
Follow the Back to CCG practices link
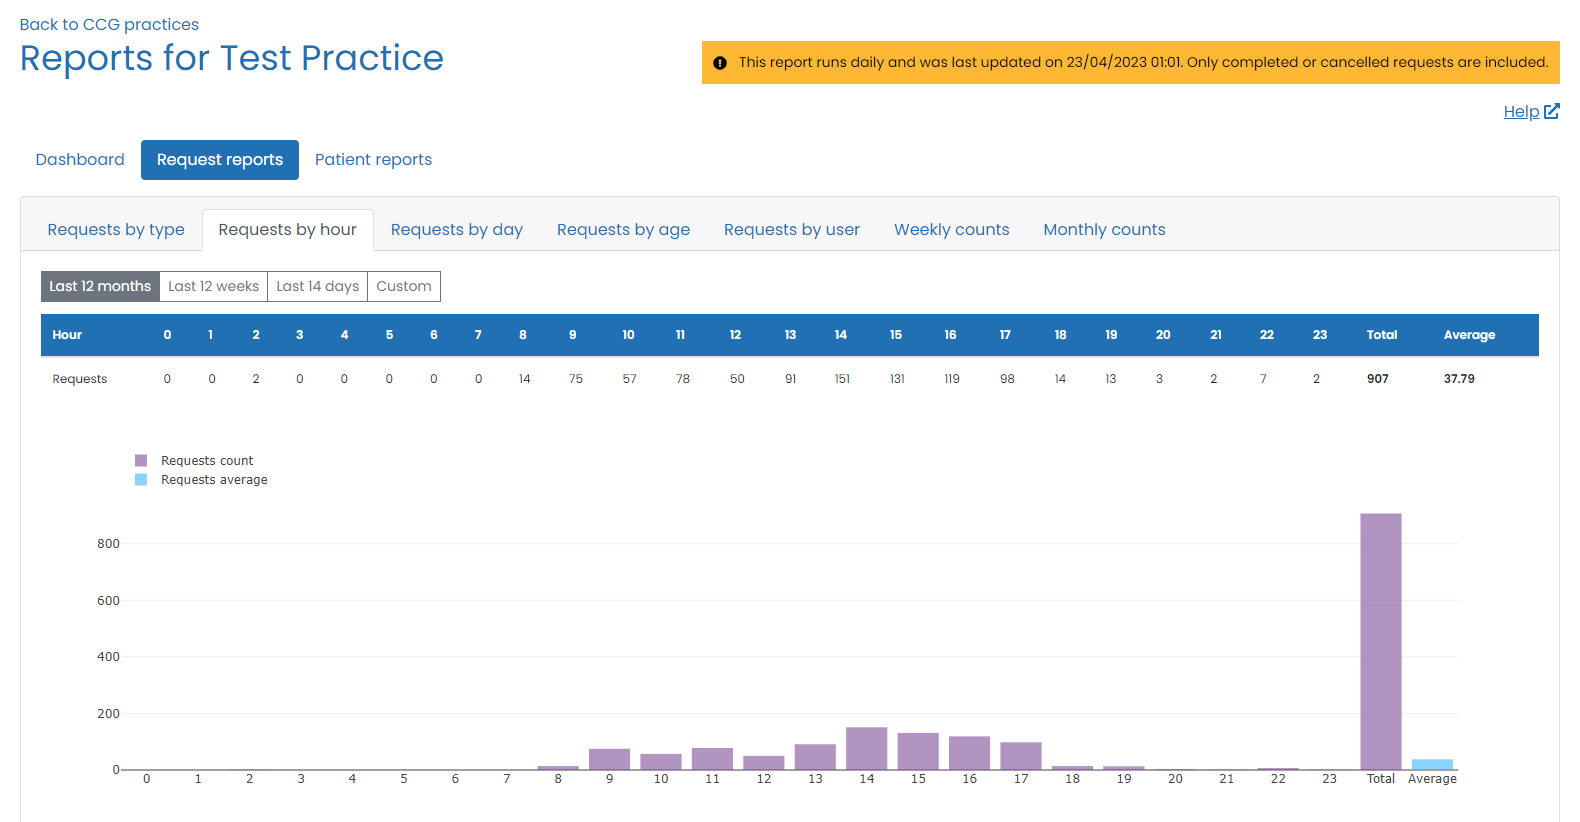109,24
